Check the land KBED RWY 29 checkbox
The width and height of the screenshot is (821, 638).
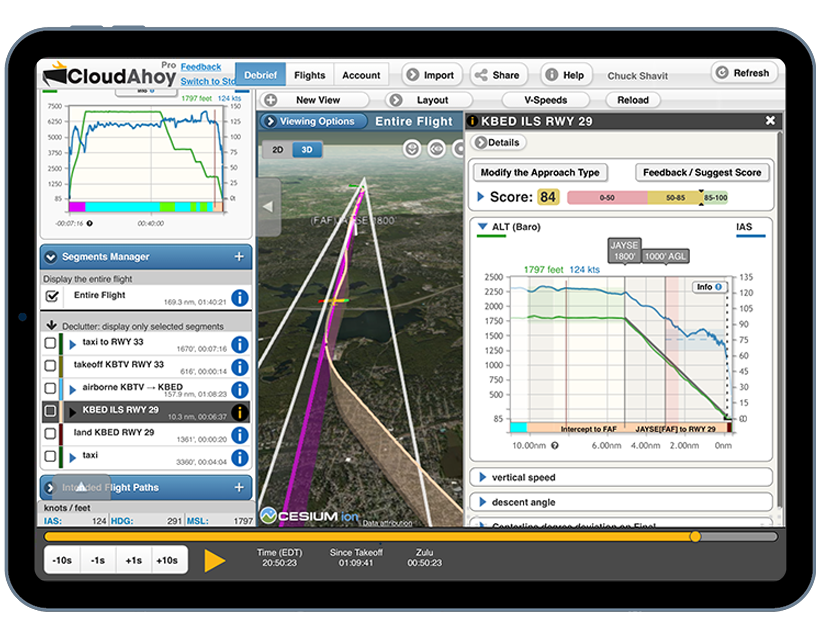(x=50, y=434)
